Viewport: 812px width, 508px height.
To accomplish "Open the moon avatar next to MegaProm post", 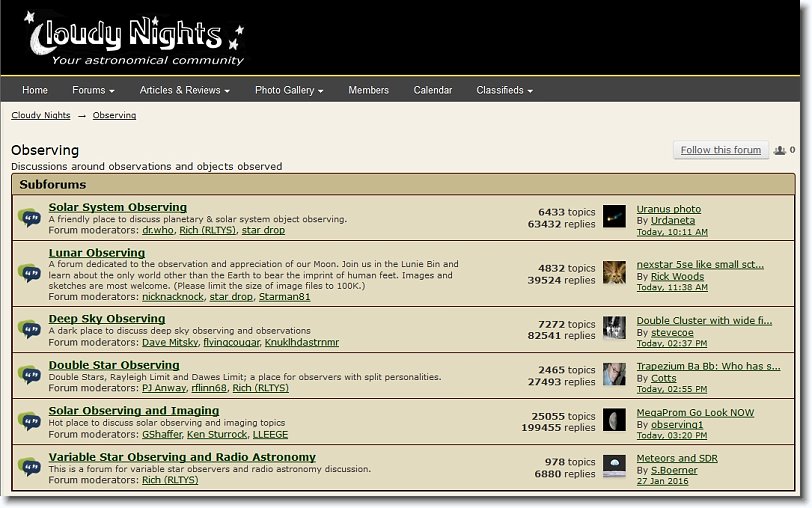I will click(x=614, y=420).
